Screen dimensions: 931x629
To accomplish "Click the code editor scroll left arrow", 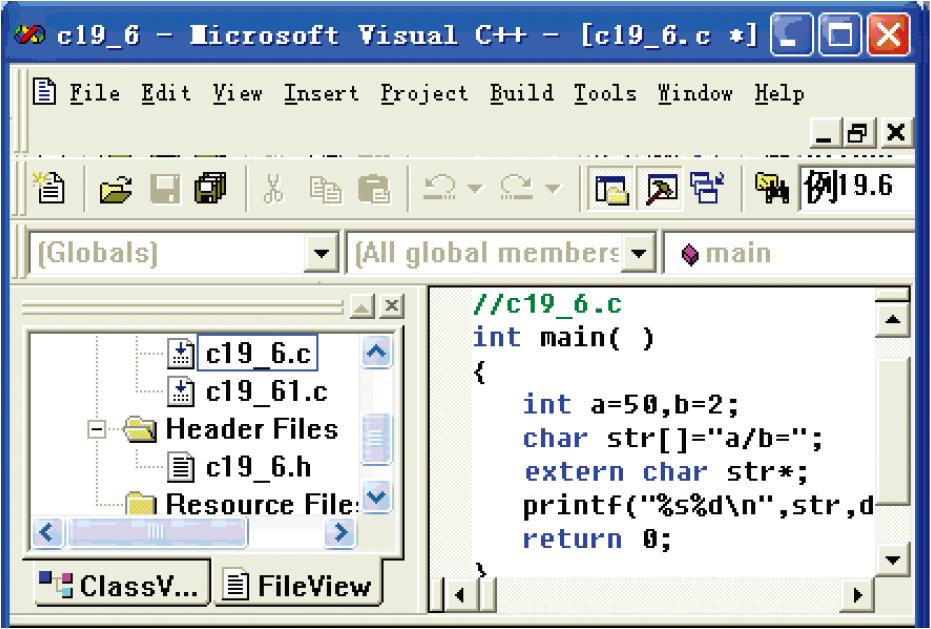I will [x=460, y=594].
